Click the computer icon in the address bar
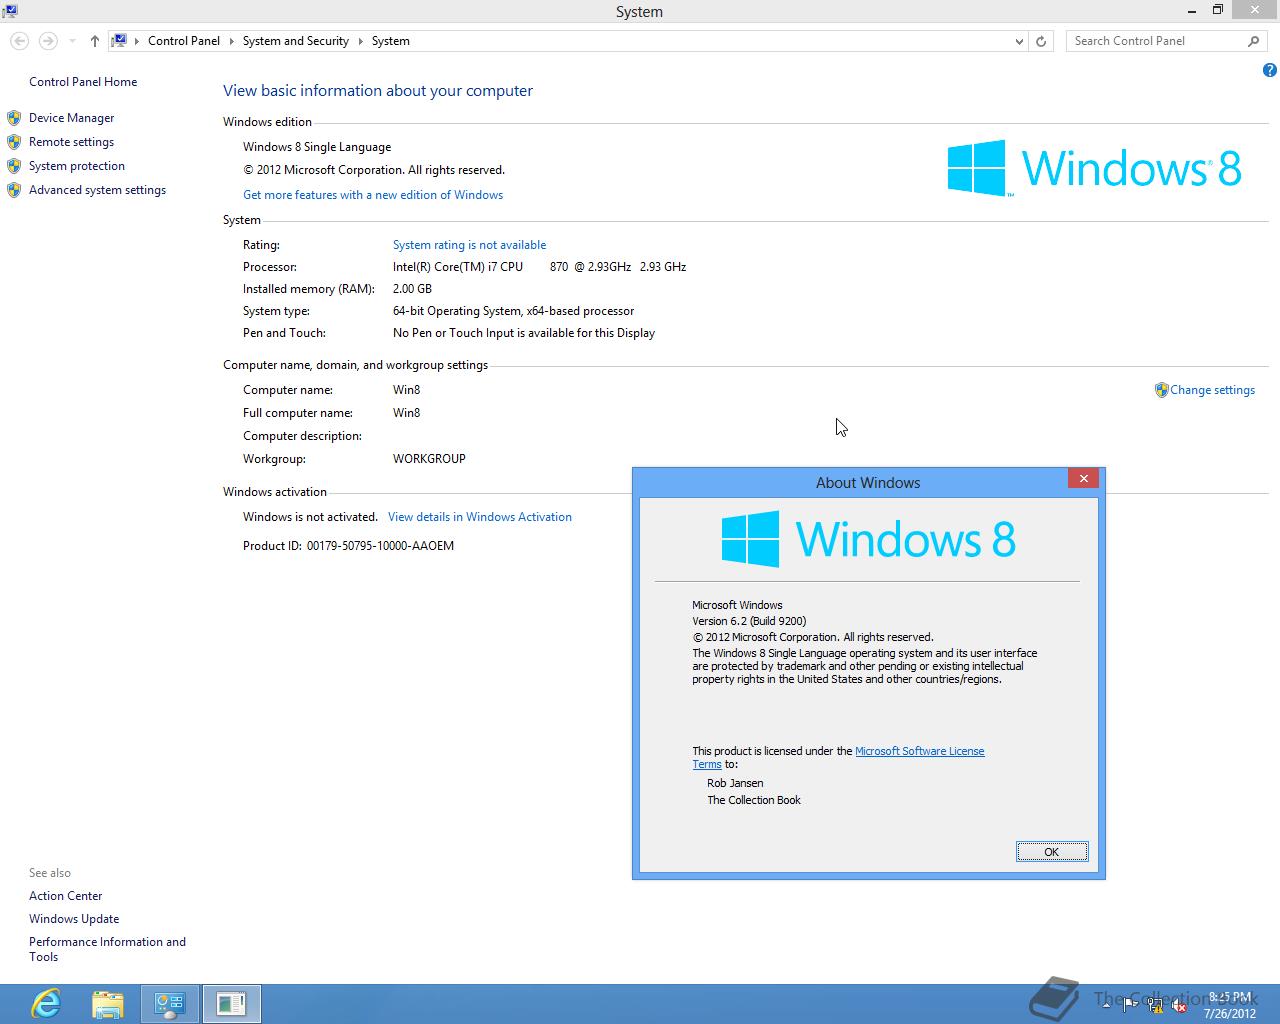 (x=119, y=41)
